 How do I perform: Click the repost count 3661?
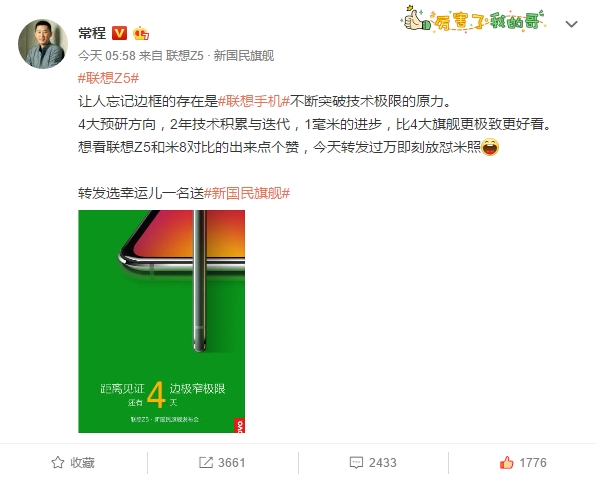(x=231, y=463)
